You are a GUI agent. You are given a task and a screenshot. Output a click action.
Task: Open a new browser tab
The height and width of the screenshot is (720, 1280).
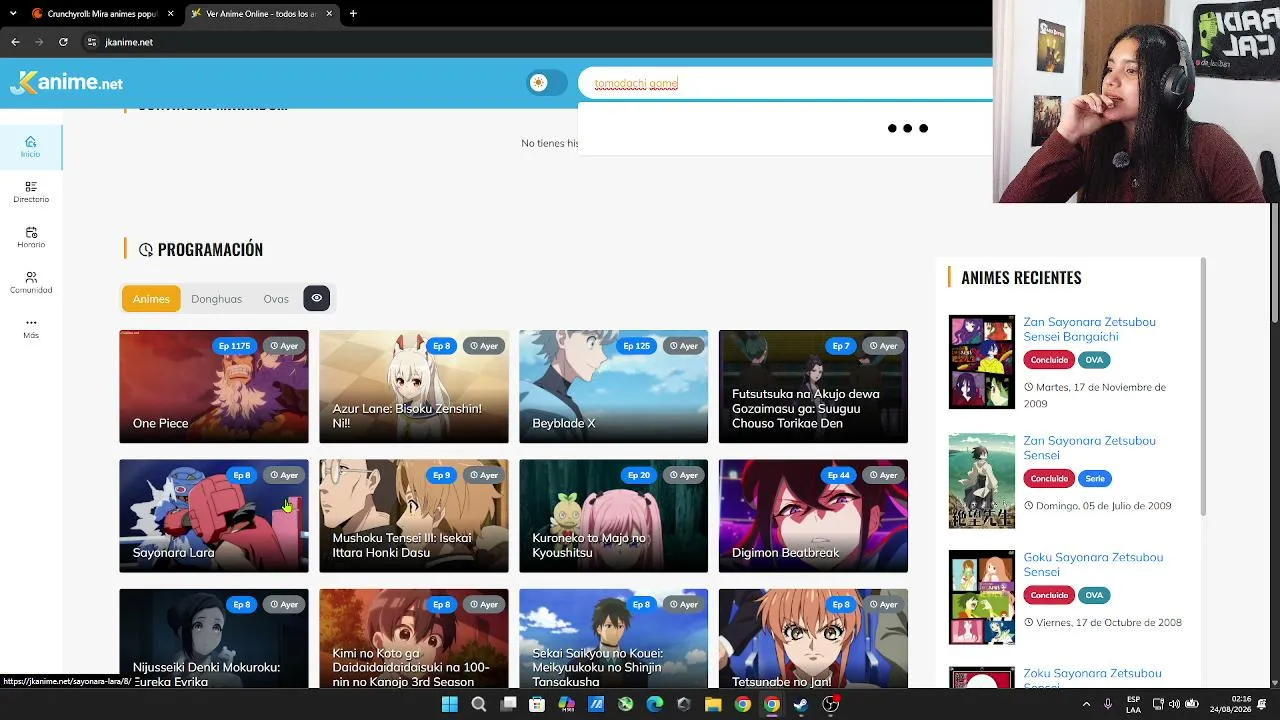pos(353,14)
